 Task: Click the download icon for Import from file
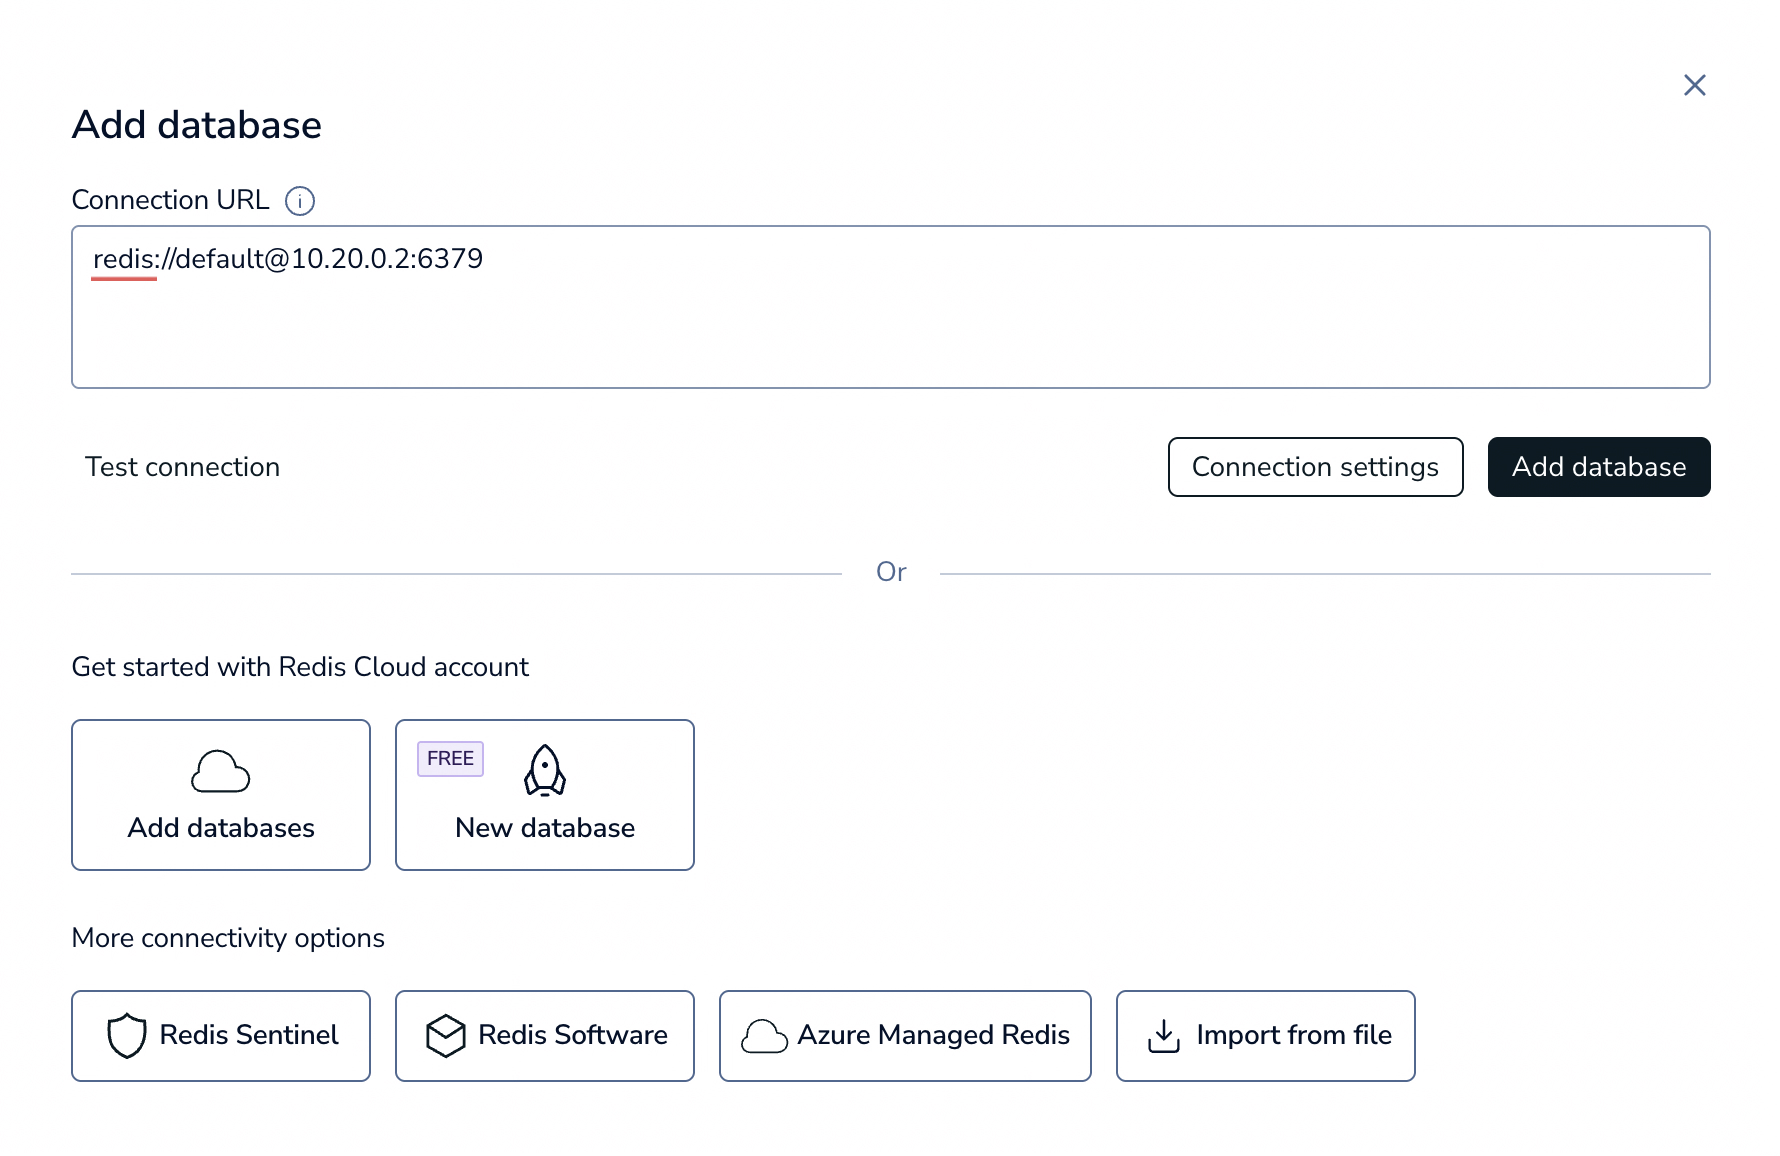point(1164,1036)
